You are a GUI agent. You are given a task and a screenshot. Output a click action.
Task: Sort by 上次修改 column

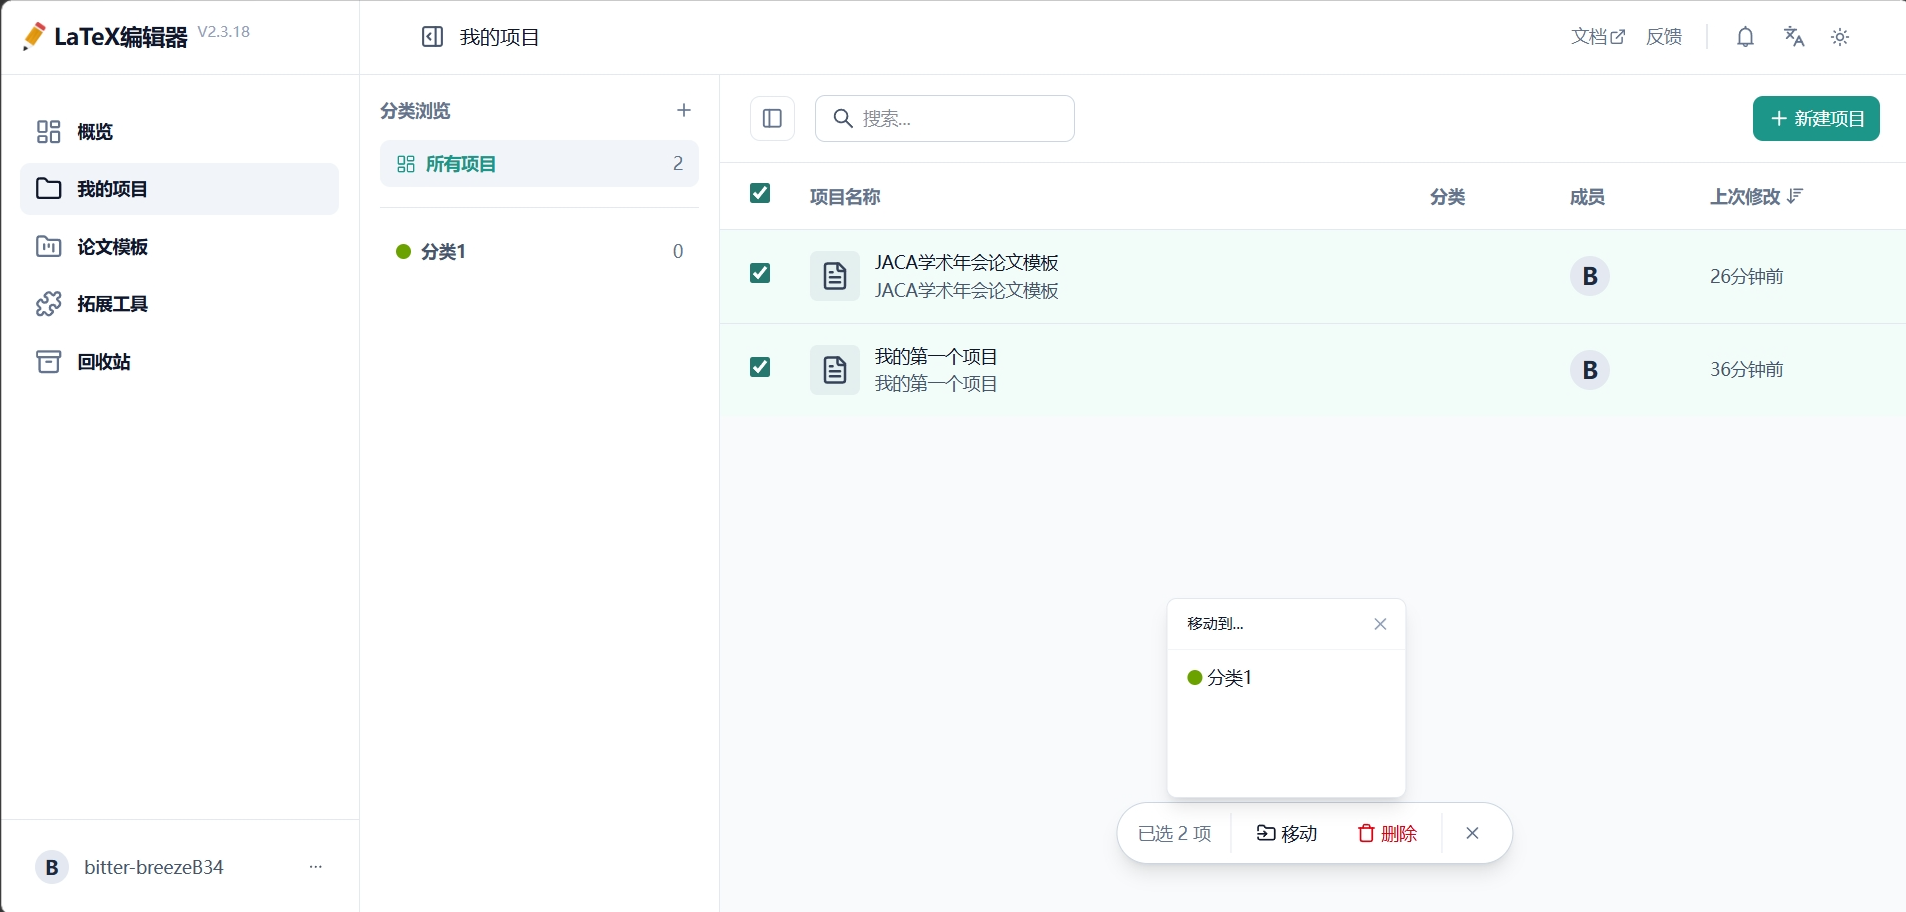[1756, 196]
